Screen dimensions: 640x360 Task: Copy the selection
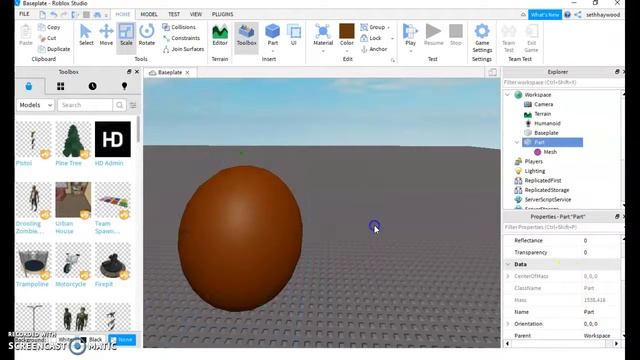click(49, 27)
